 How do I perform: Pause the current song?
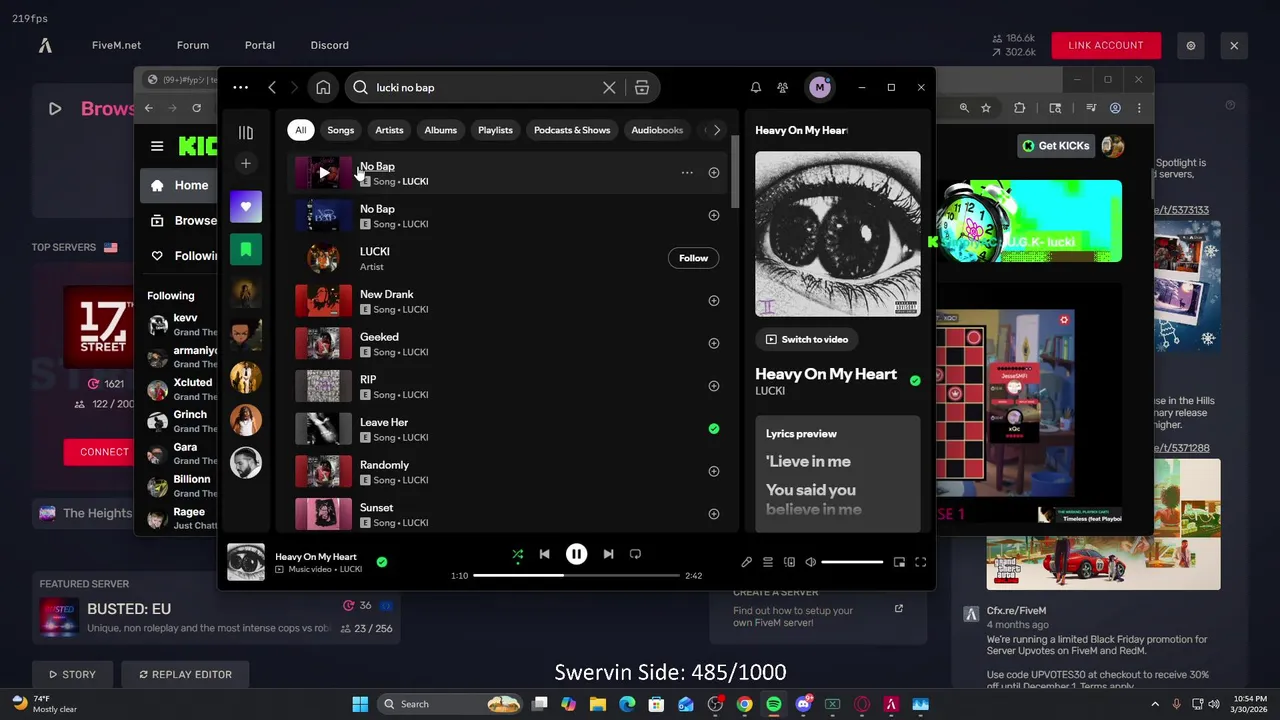tap(576, 554)
